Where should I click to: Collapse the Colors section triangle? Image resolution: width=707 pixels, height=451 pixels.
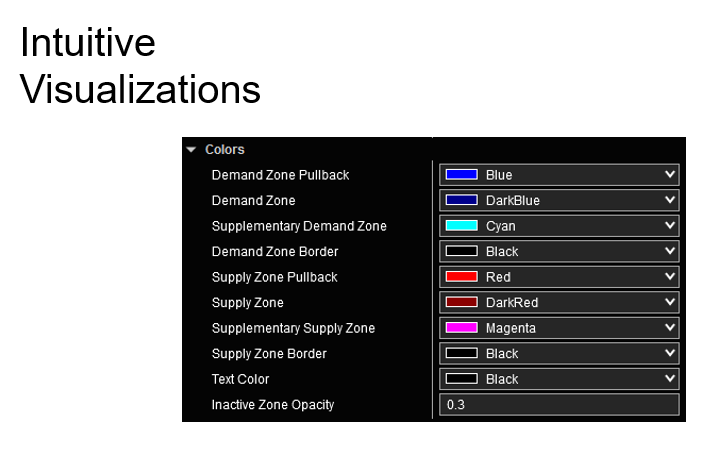click(x=191, y=150)
